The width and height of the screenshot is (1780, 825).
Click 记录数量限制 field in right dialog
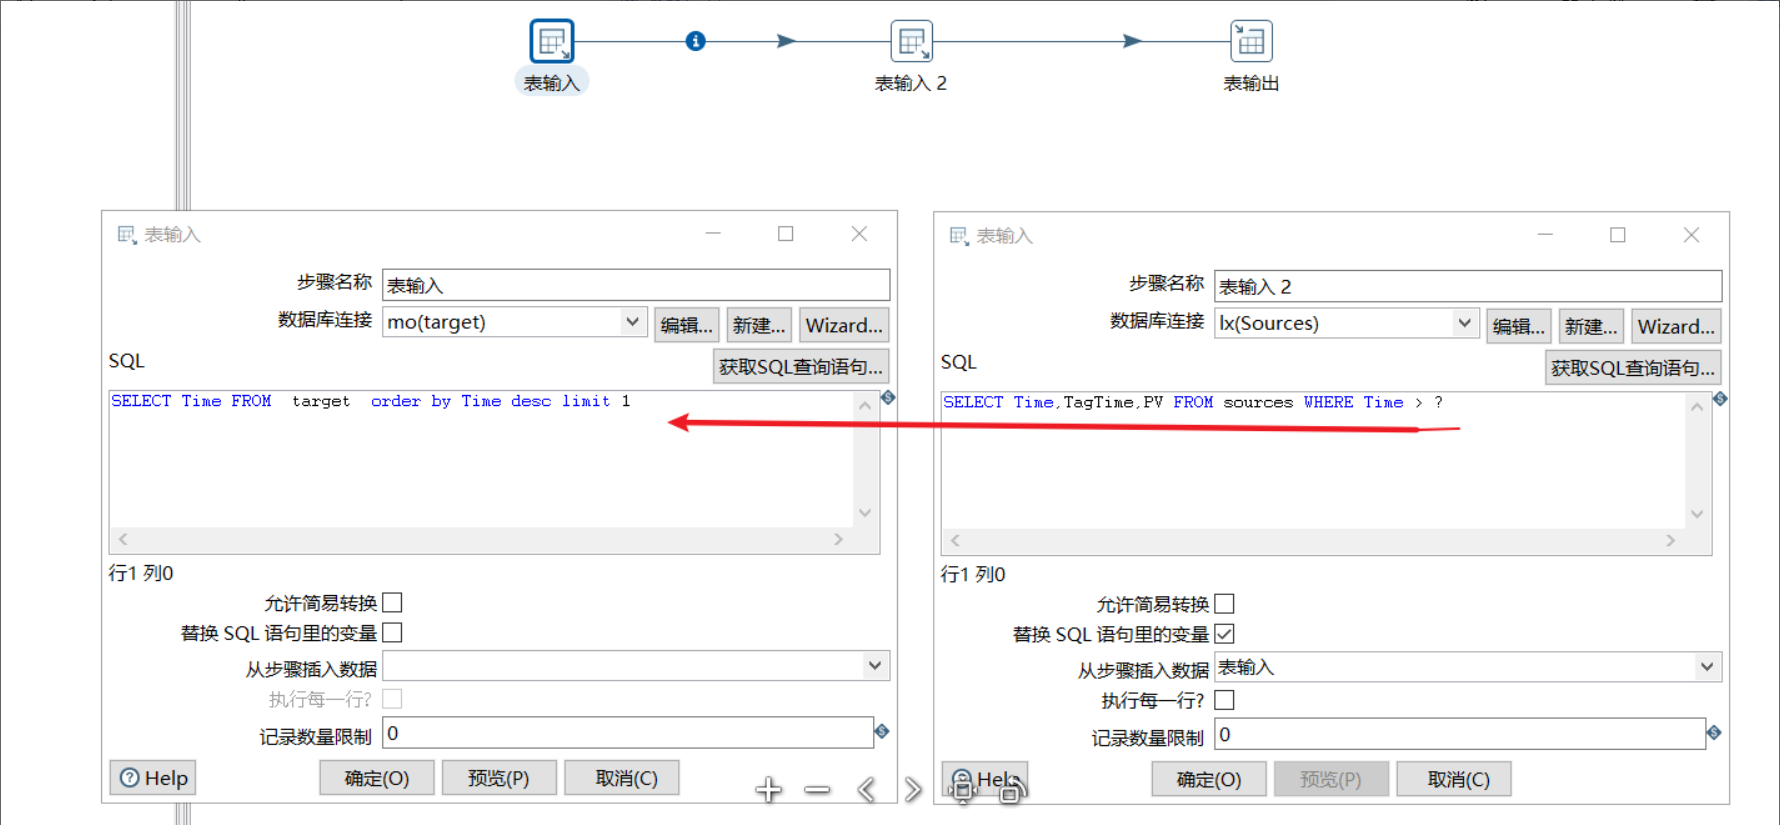pyautogui.click(x=1460, y=734)
